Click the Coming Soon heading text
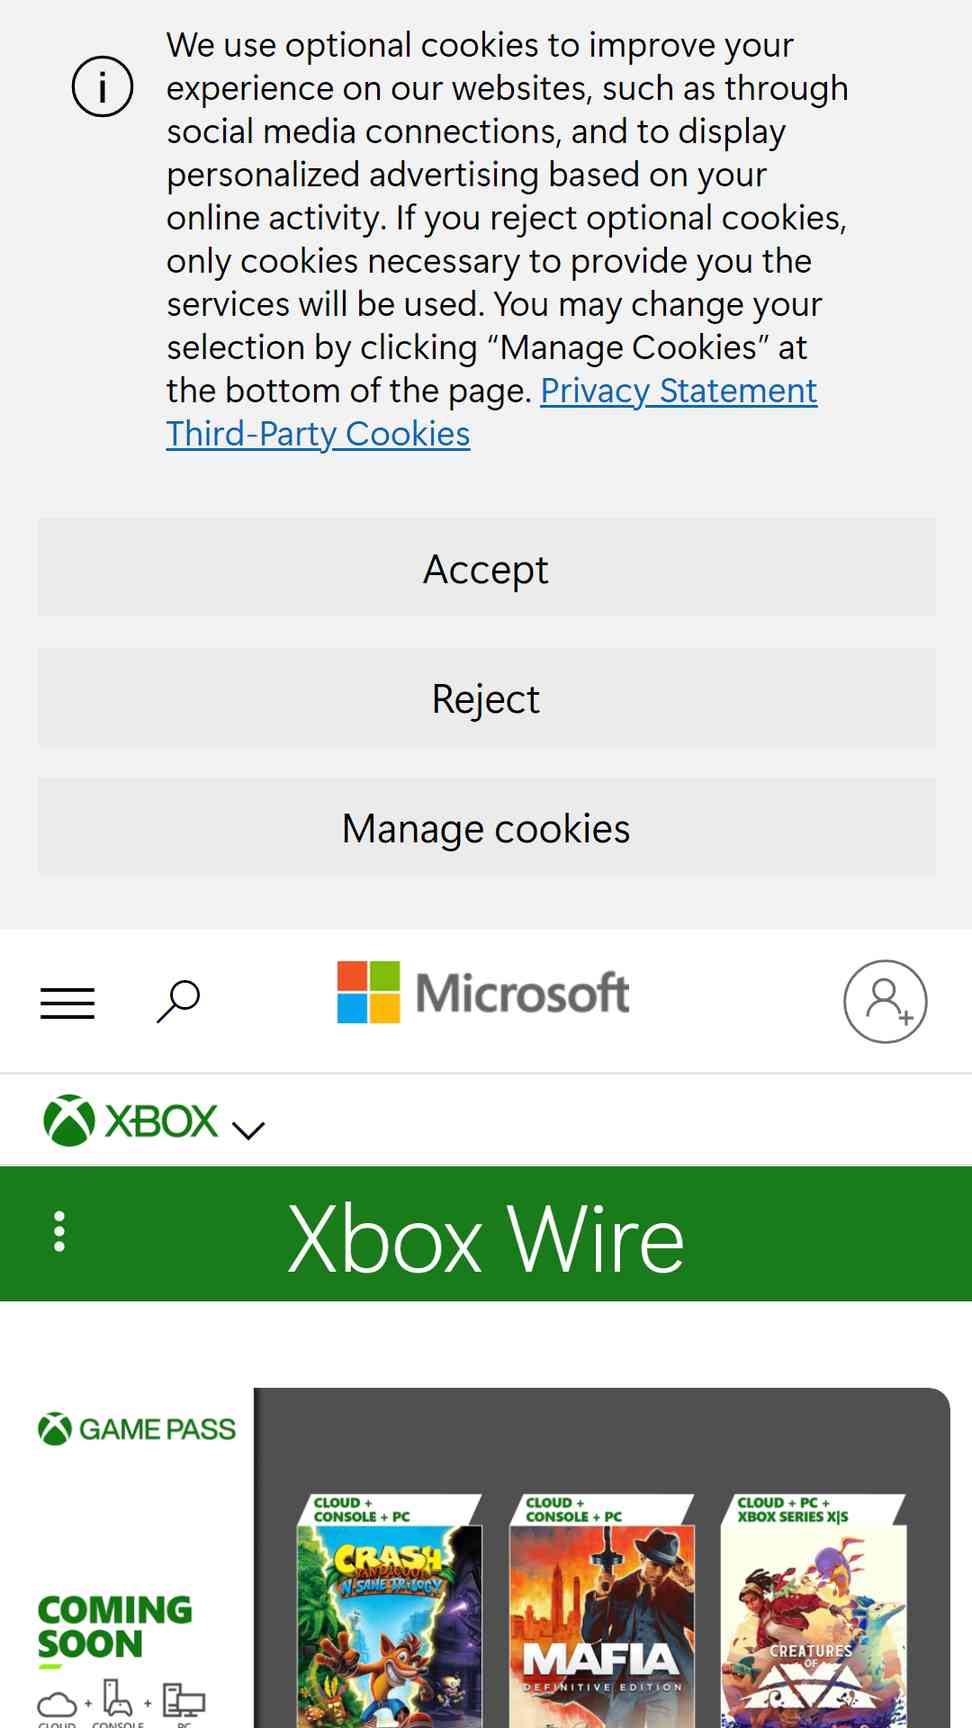972x1728 pixels. [x=115, y=1627]
